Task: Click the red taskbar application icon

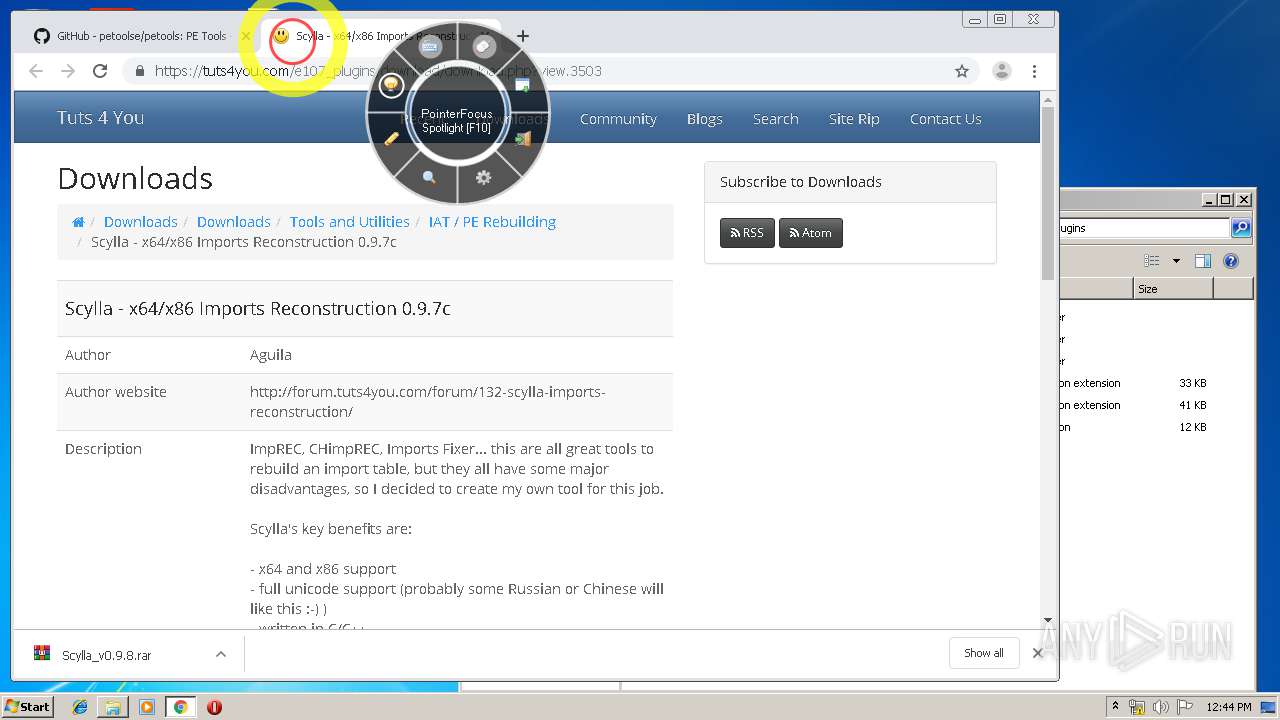Action: click(214, 707)
